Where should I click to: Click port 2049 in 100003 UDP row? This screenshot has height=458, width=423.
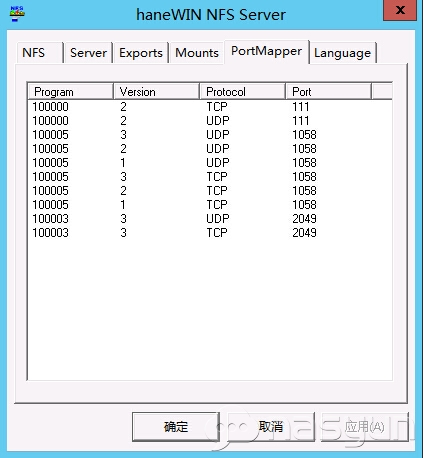(x=304, y=219)
